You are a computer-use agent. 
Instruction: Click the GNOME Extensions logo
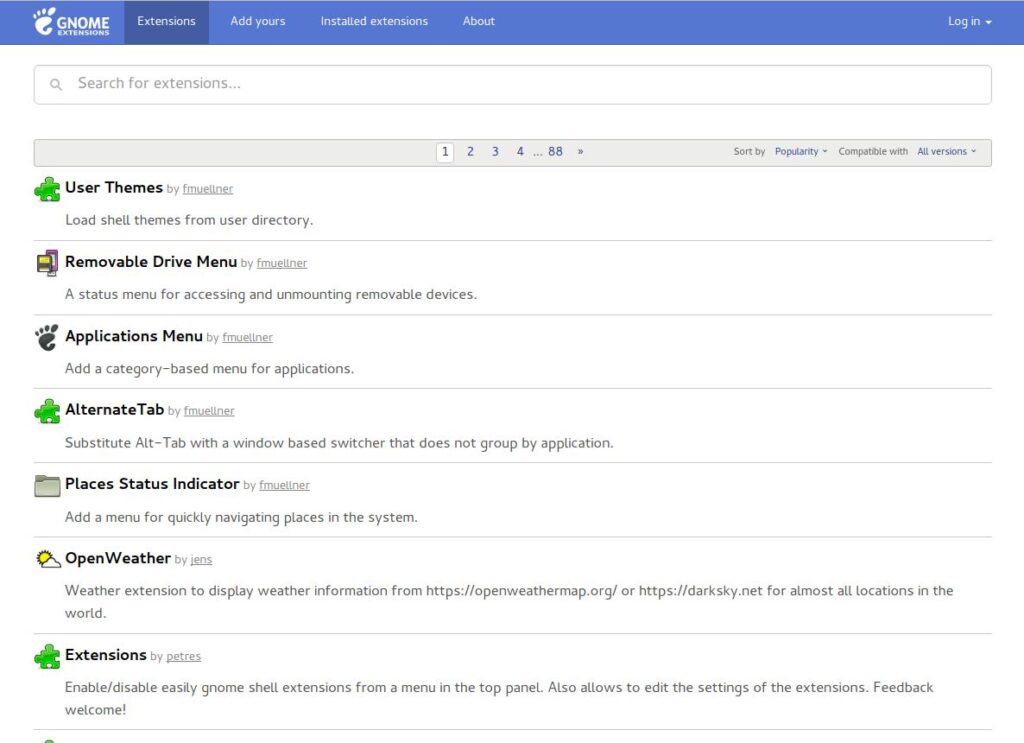pyautogui.click(x=71, y=22)
